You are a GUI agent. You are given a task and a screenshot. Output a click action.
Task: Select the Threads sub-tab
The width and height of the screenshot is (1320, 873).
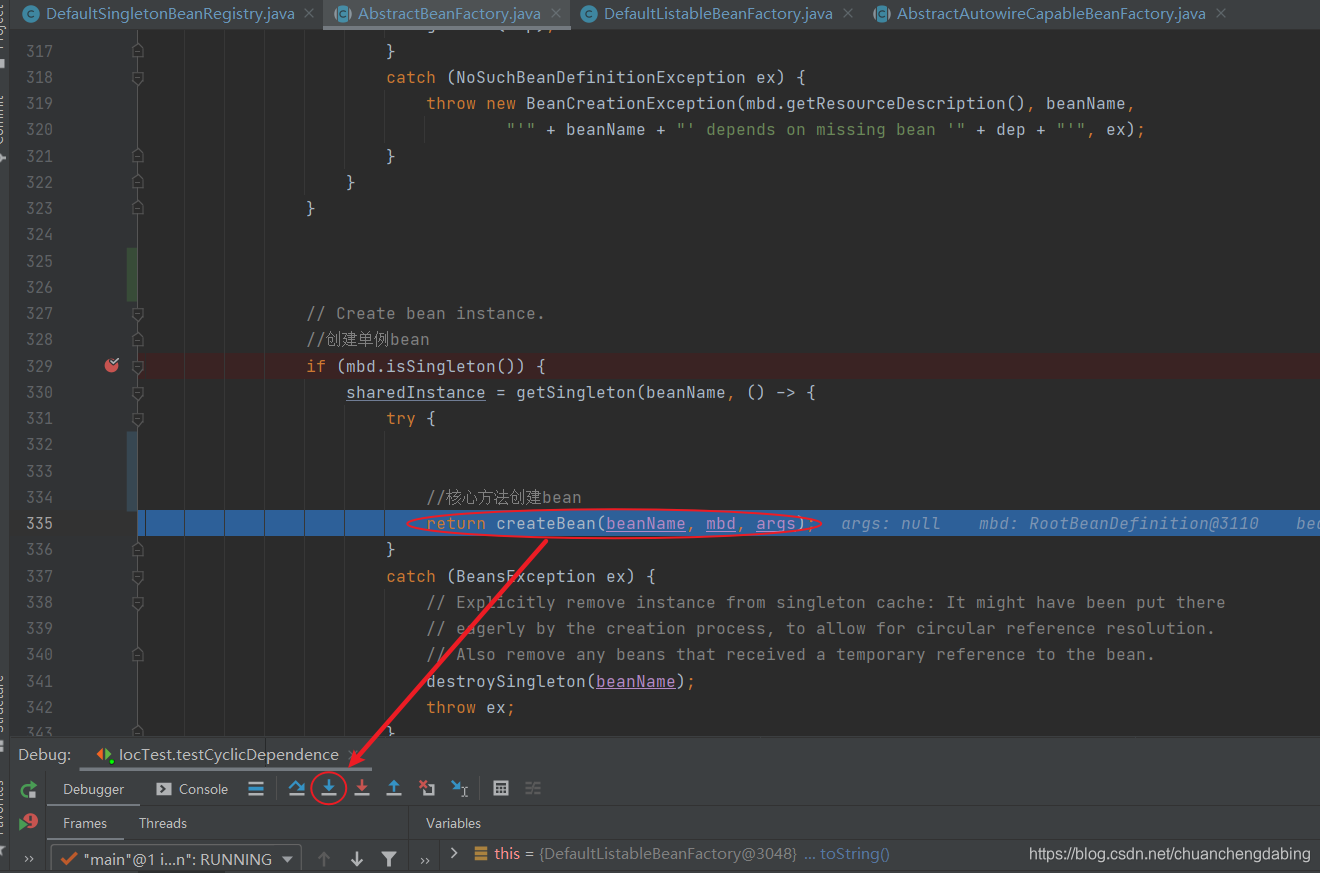coord(163,823)
